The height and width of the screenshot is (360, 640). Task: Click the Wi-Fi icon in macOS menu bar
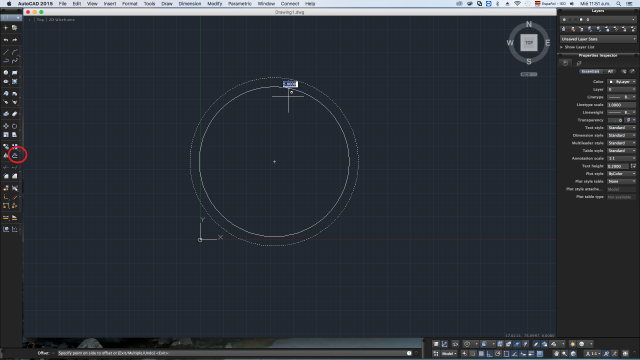[517, 4]
